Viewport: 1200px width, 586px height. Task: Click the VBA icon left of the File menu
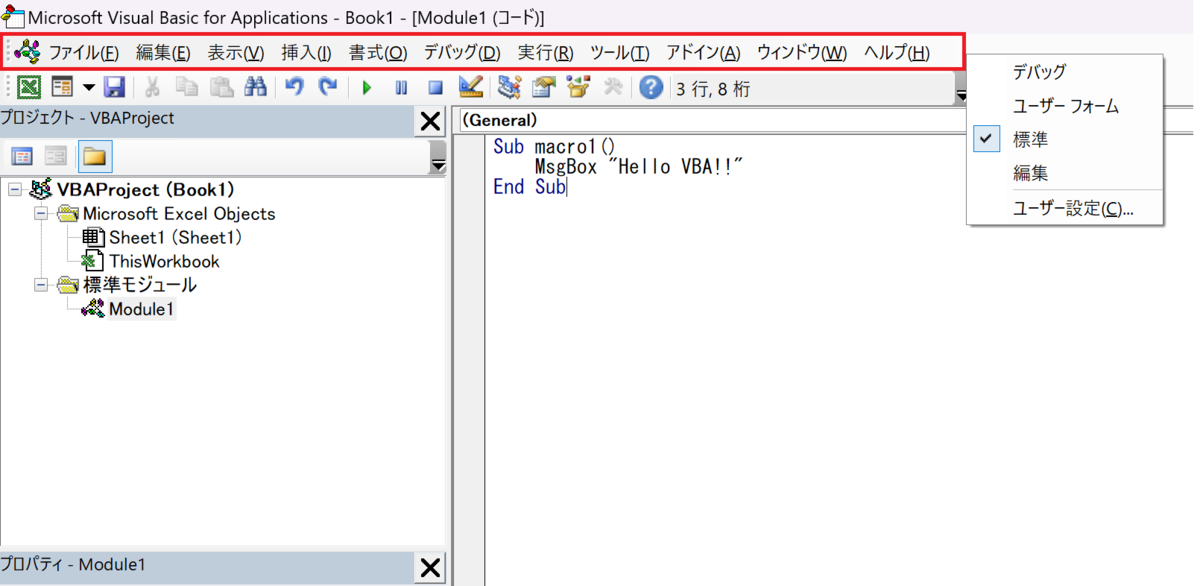tap(28, 52)
